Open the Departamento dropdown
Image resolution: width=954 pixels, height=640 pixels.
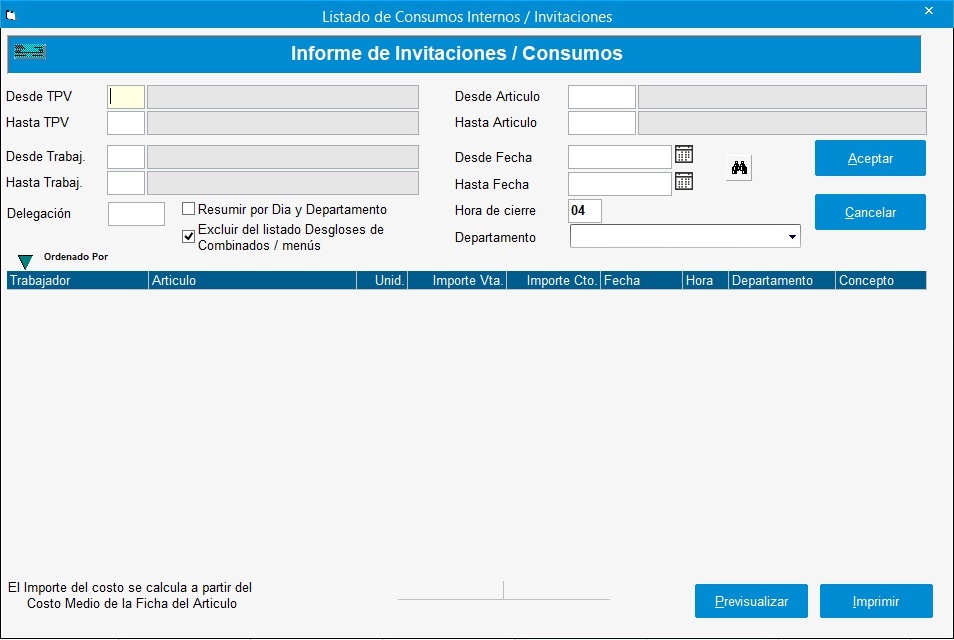793,236
